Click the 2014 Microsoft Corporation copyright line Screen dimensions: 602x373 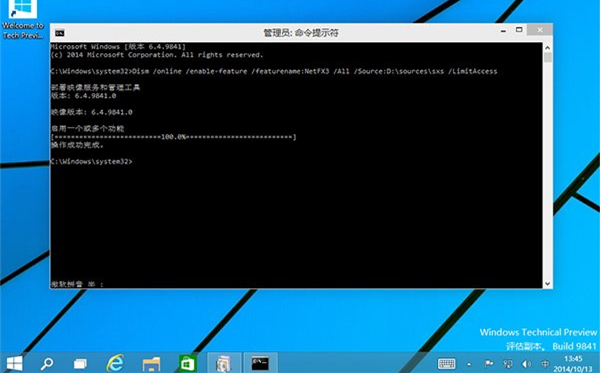(157, 55)
